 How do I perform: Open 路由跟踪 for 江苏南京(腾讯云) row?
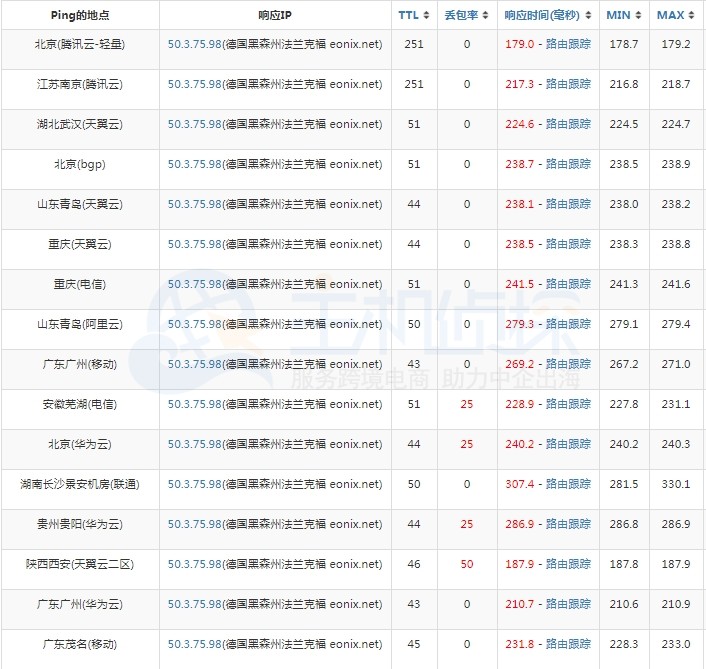(x=568, y=84)
